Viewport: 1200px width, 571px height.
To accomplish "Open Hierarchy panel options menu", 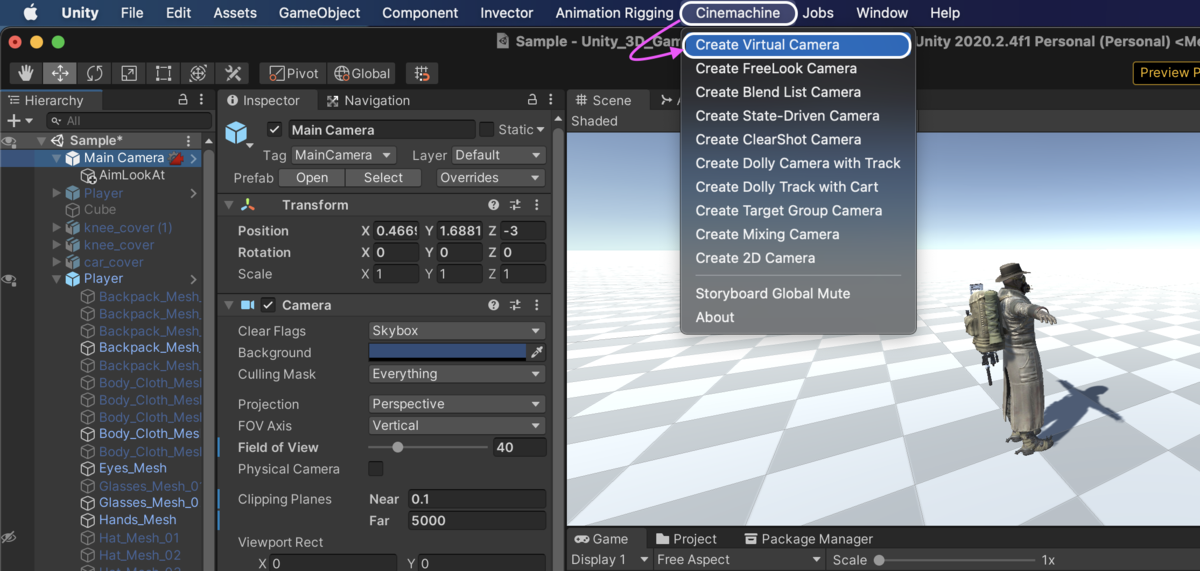I will (x=201, y=100).
